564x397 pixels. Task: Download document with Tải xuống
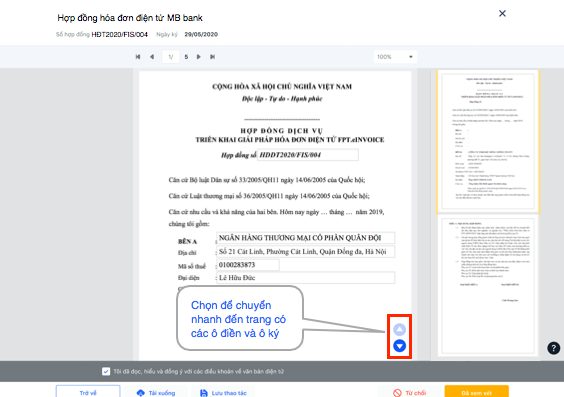[x=156, y=392]
